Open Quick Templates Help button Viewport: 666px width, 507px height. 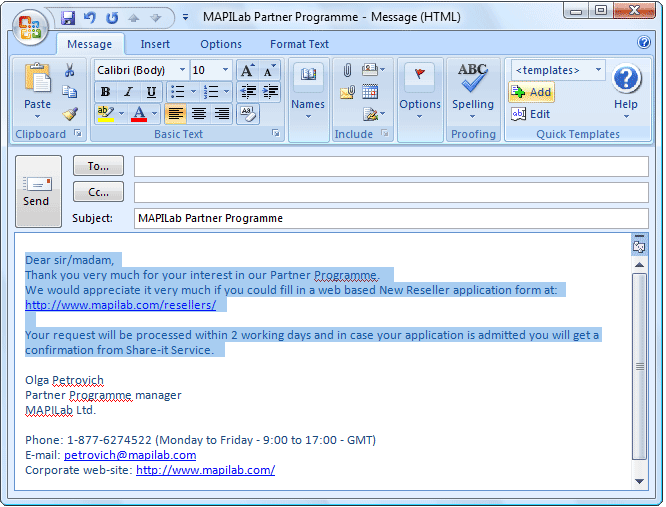[626, 92]
